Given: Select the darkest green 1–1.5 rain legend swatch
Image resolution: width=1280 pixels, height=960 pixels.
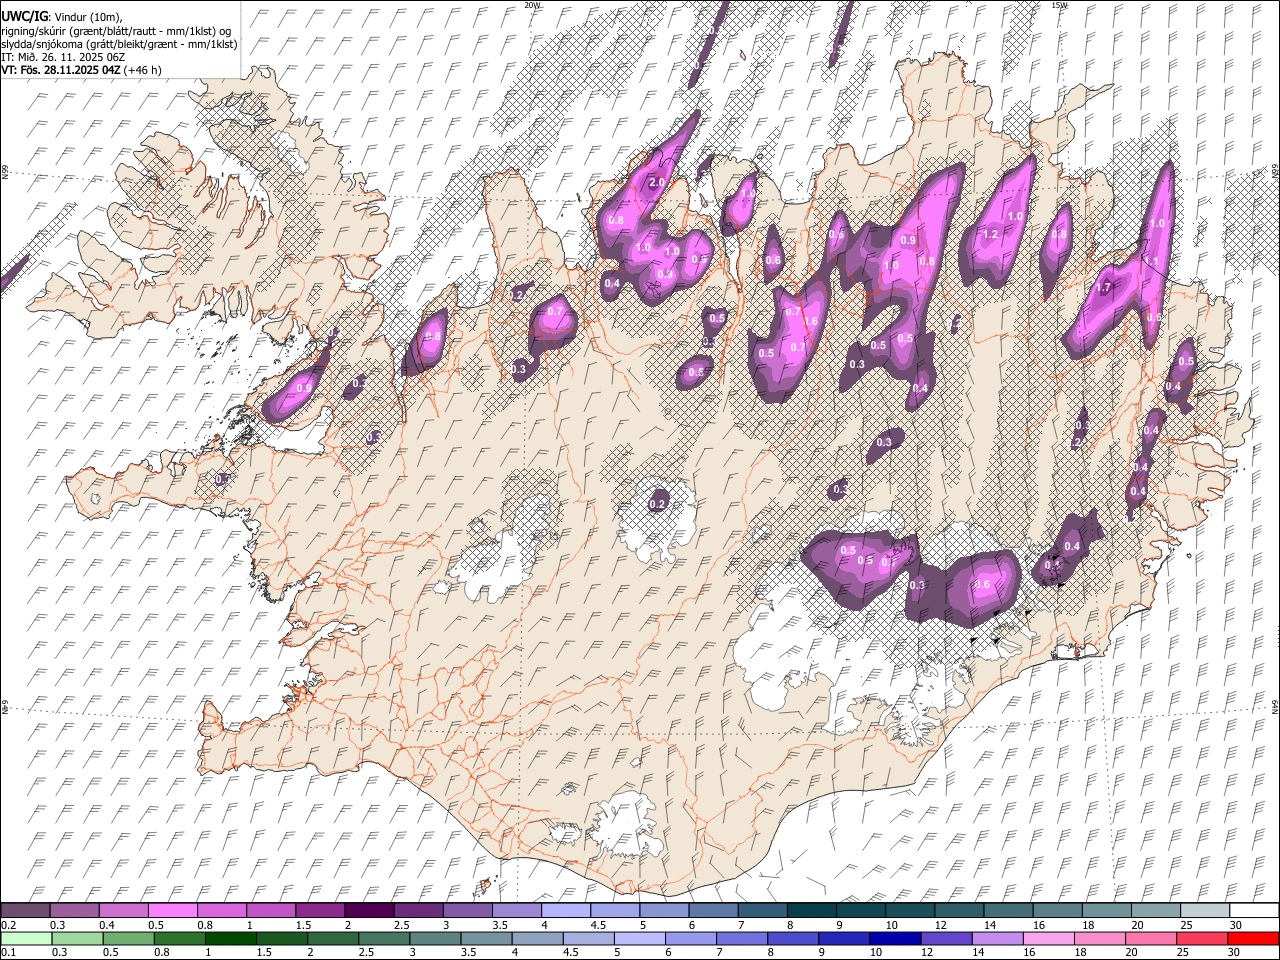Looking at the screenshot, I should click(231, 938).
